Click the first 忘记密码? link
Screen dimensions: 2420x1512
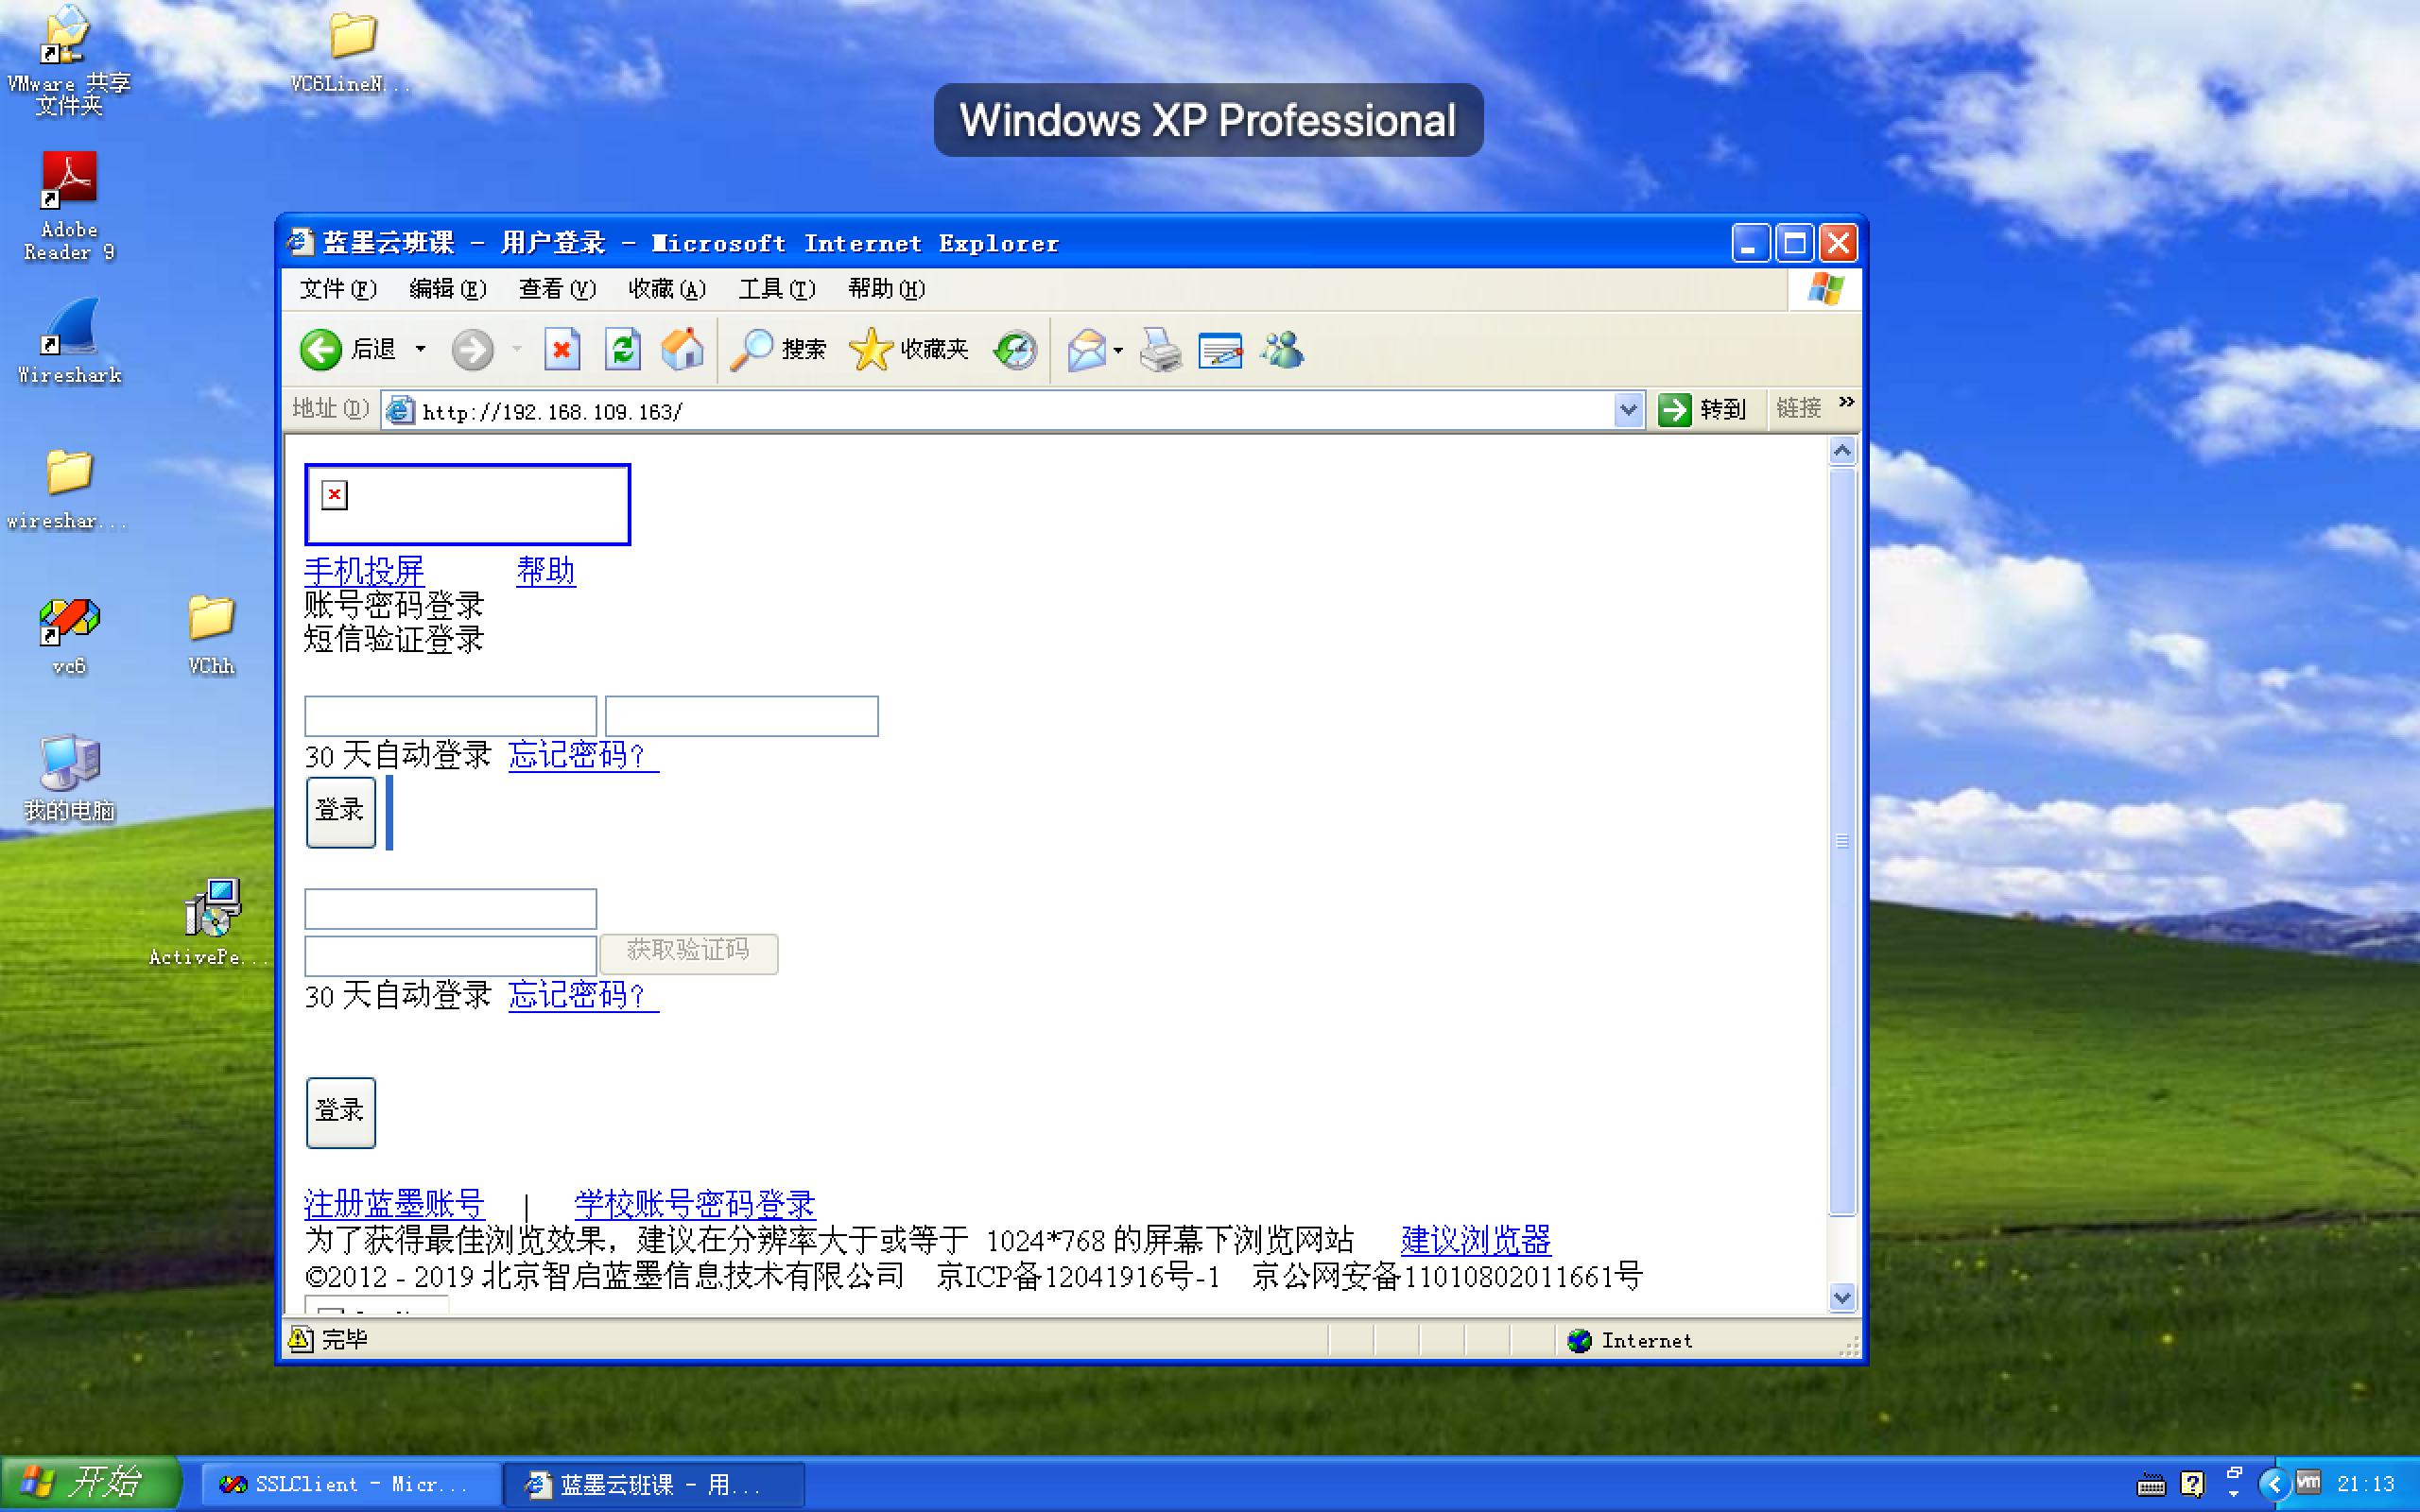pos(583,755)
